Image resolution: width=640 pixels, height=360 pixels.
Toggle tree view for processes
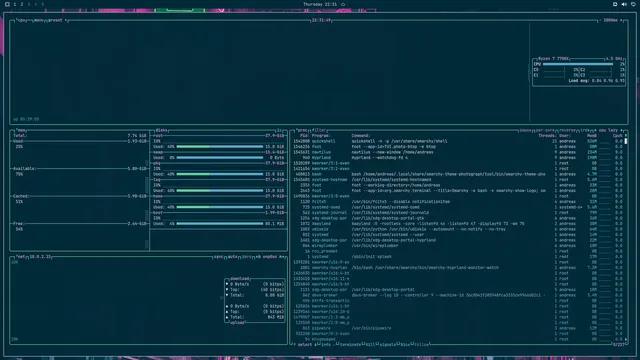[585, 130]
